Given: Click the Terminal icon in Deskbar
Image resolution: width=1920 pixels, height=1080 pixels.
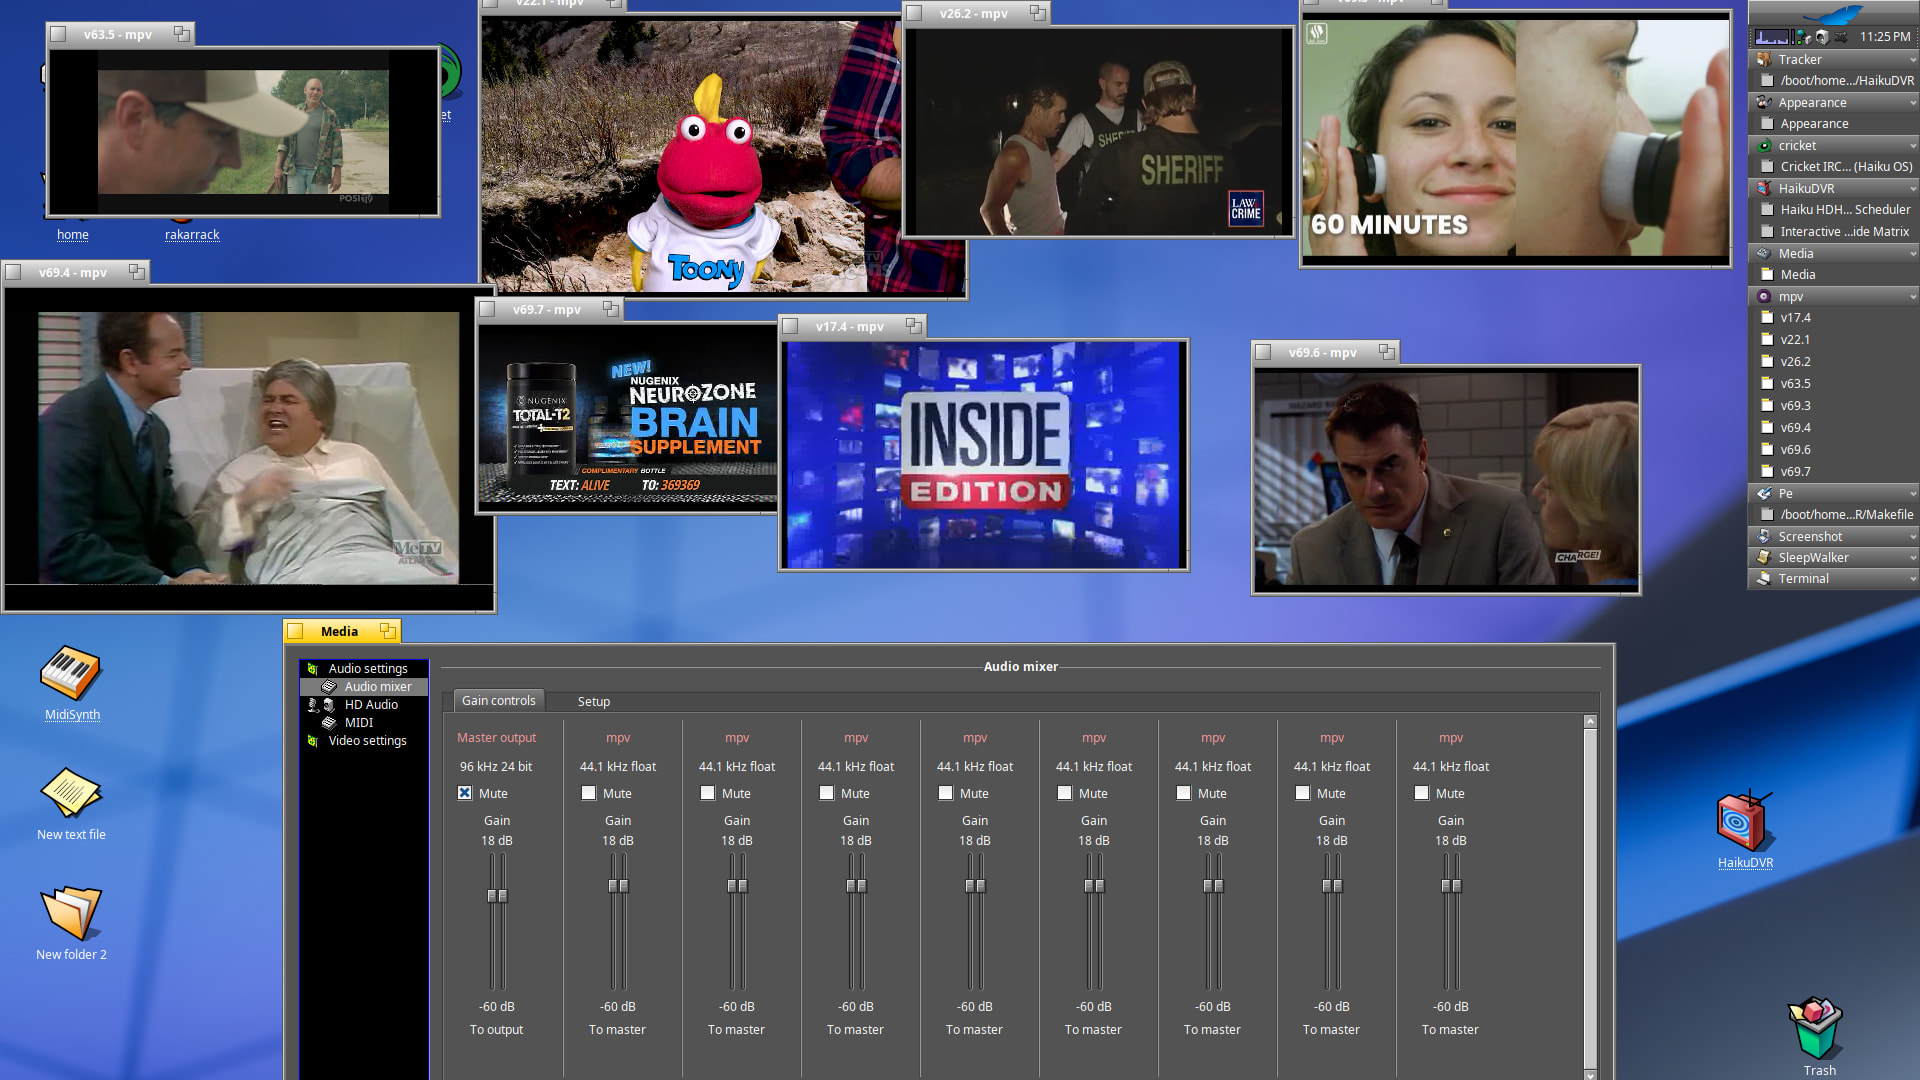Looking at the screenshot, I should click(1764, 578).
